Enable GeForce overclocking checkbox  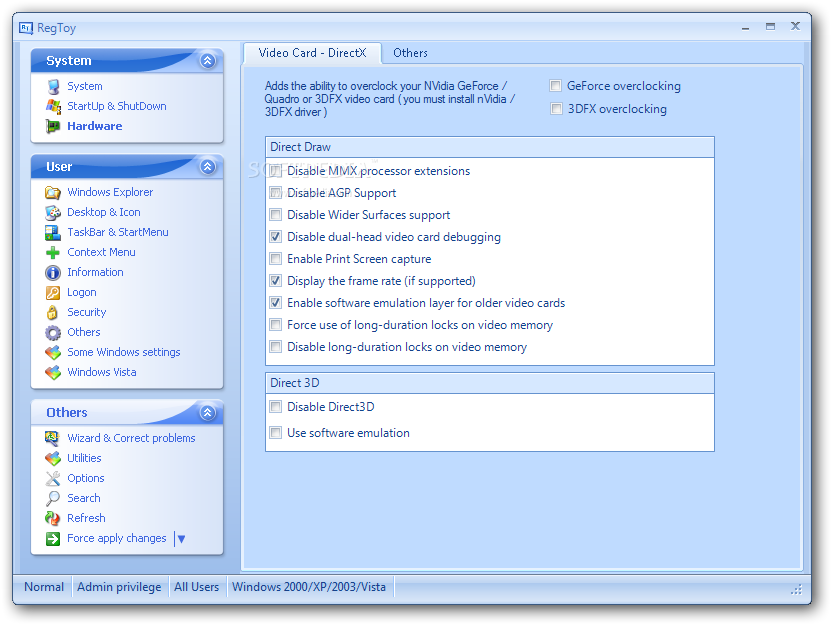(556, 85)
